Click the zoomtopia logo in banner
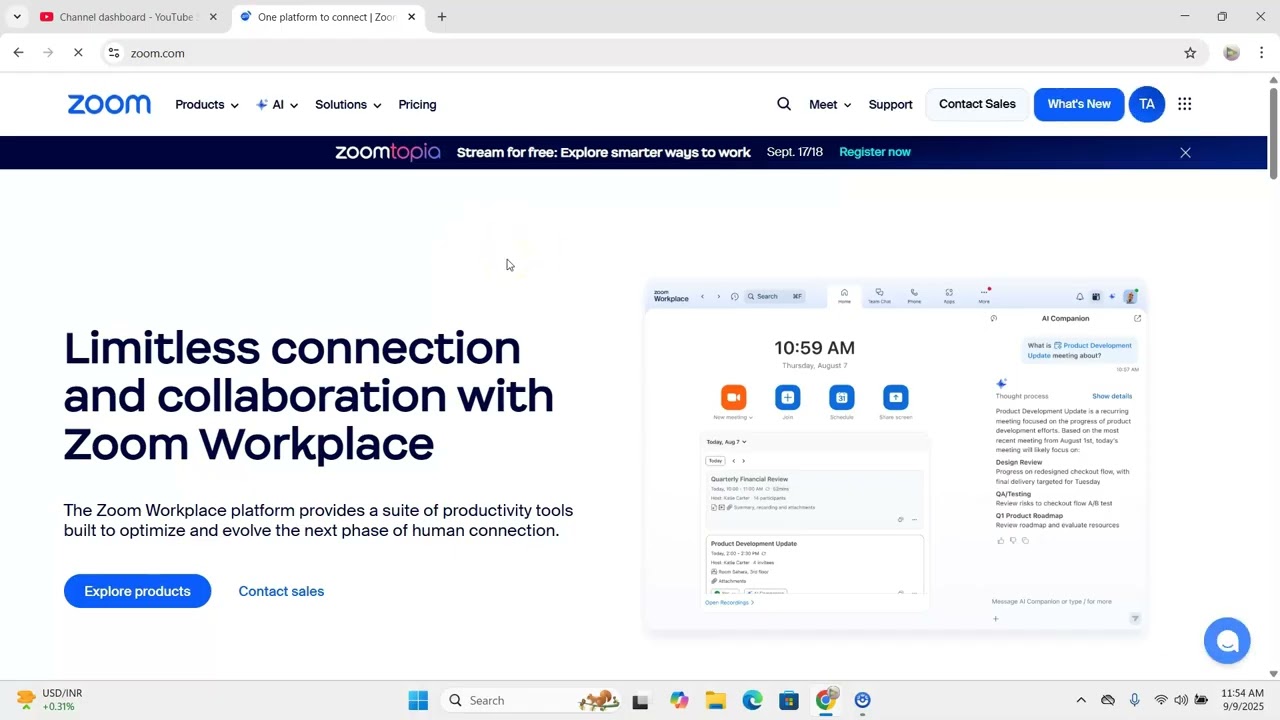 pos(388,152)
